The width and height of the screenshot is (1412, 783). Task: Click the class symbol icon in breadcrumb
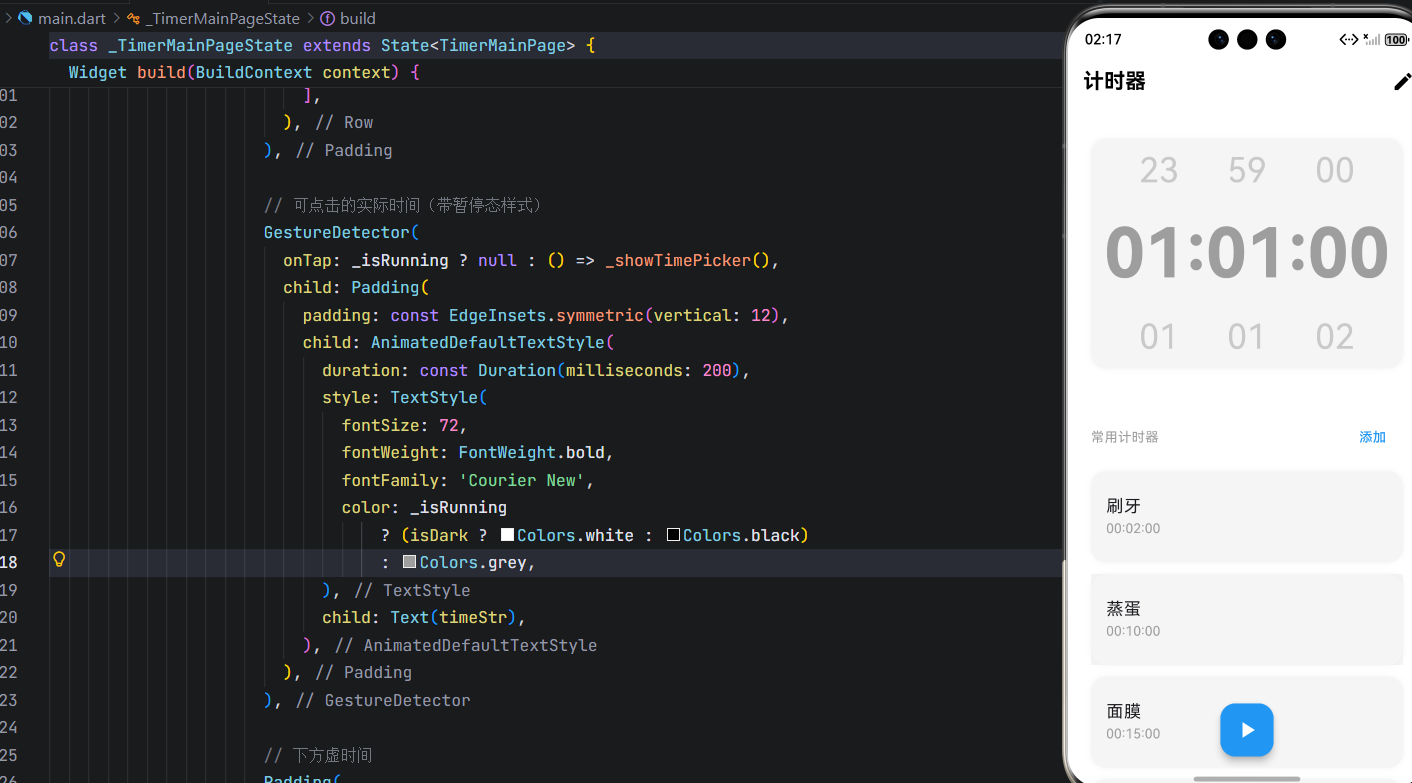tap(133, 18)
